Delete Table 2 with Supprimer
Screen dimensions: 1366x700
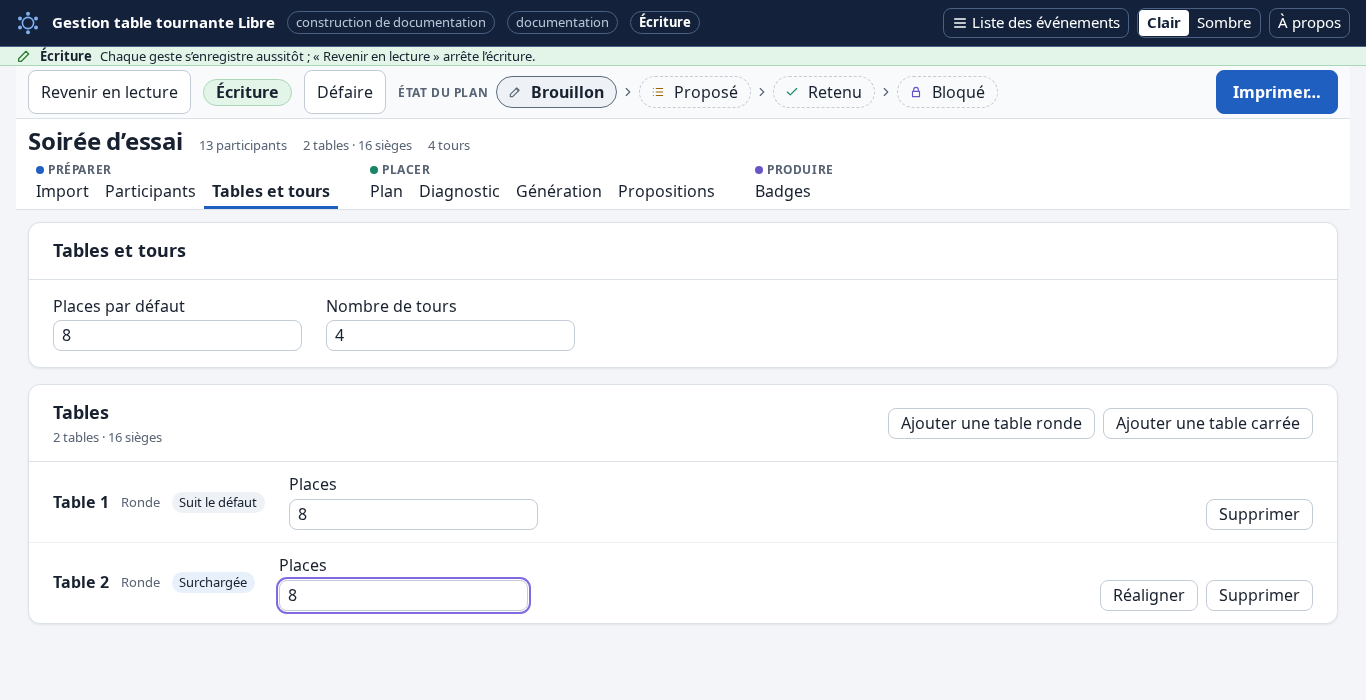(x=1259, y=595)
